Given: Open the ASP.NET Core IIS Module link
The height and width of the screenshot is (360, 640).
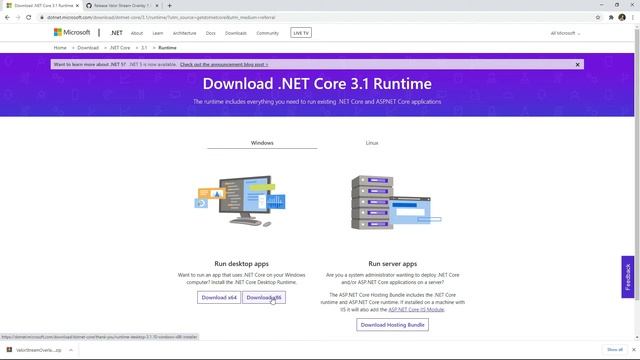Looking at the screenshot, I should click(416, 309).
